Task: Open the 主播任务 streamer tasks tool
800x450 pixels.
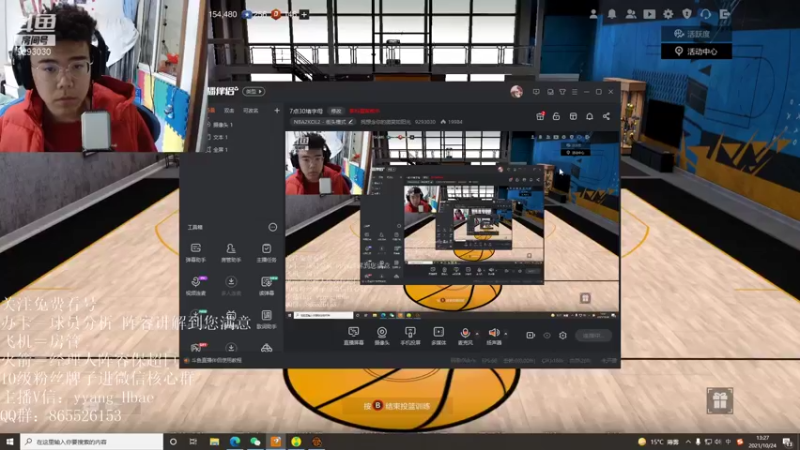Action: pyautogui.click(x=266, y=253)
